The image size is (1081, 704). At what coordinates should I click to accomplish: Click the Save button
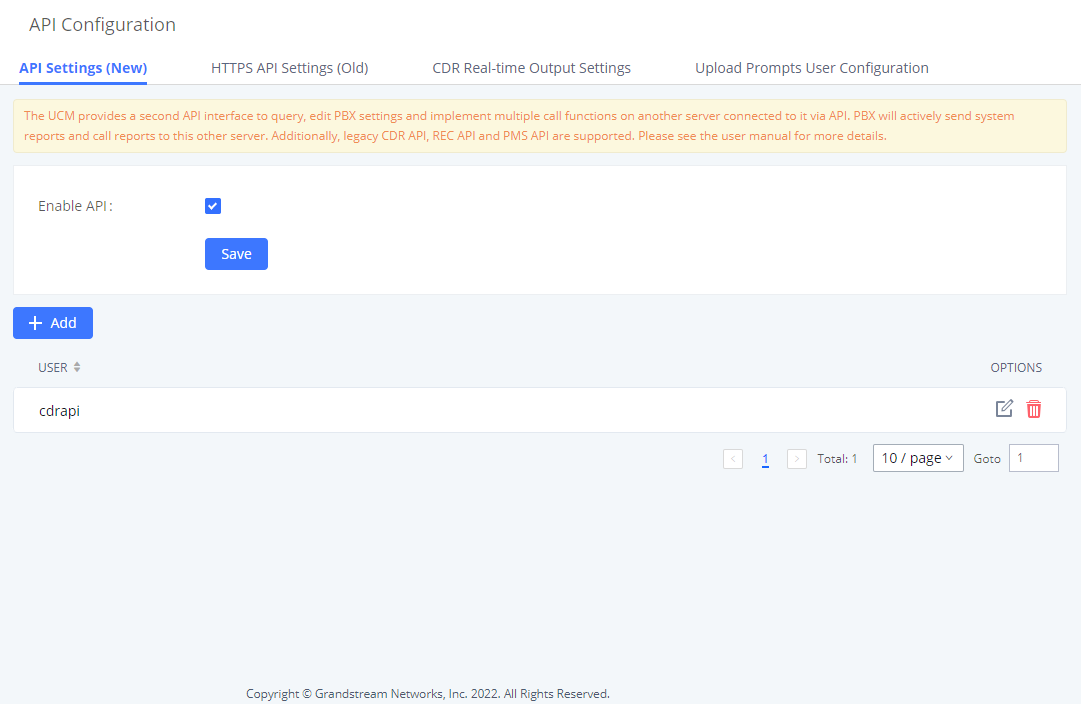pyautogui.click(x=236, y=254)
